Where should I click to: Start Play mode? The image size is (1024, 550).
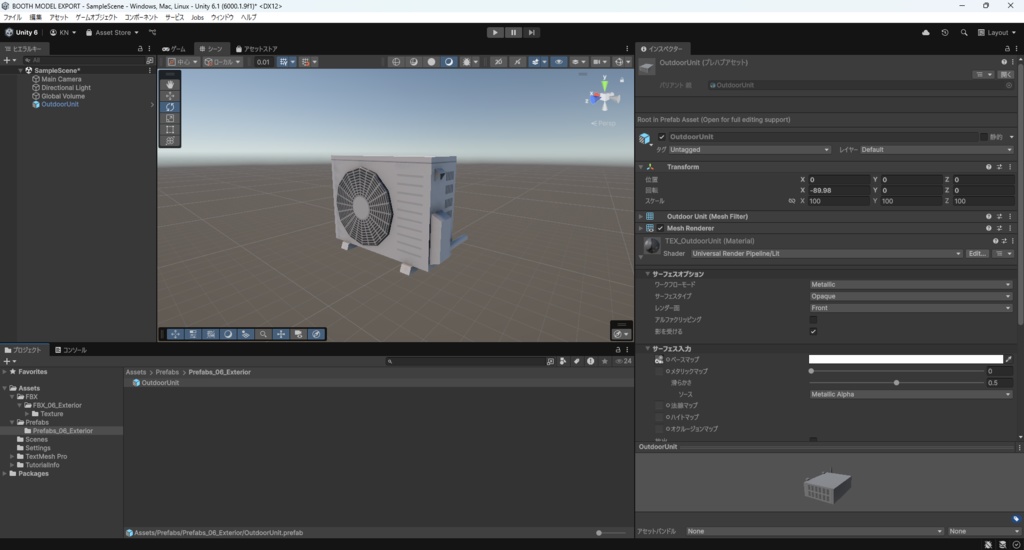495,33
